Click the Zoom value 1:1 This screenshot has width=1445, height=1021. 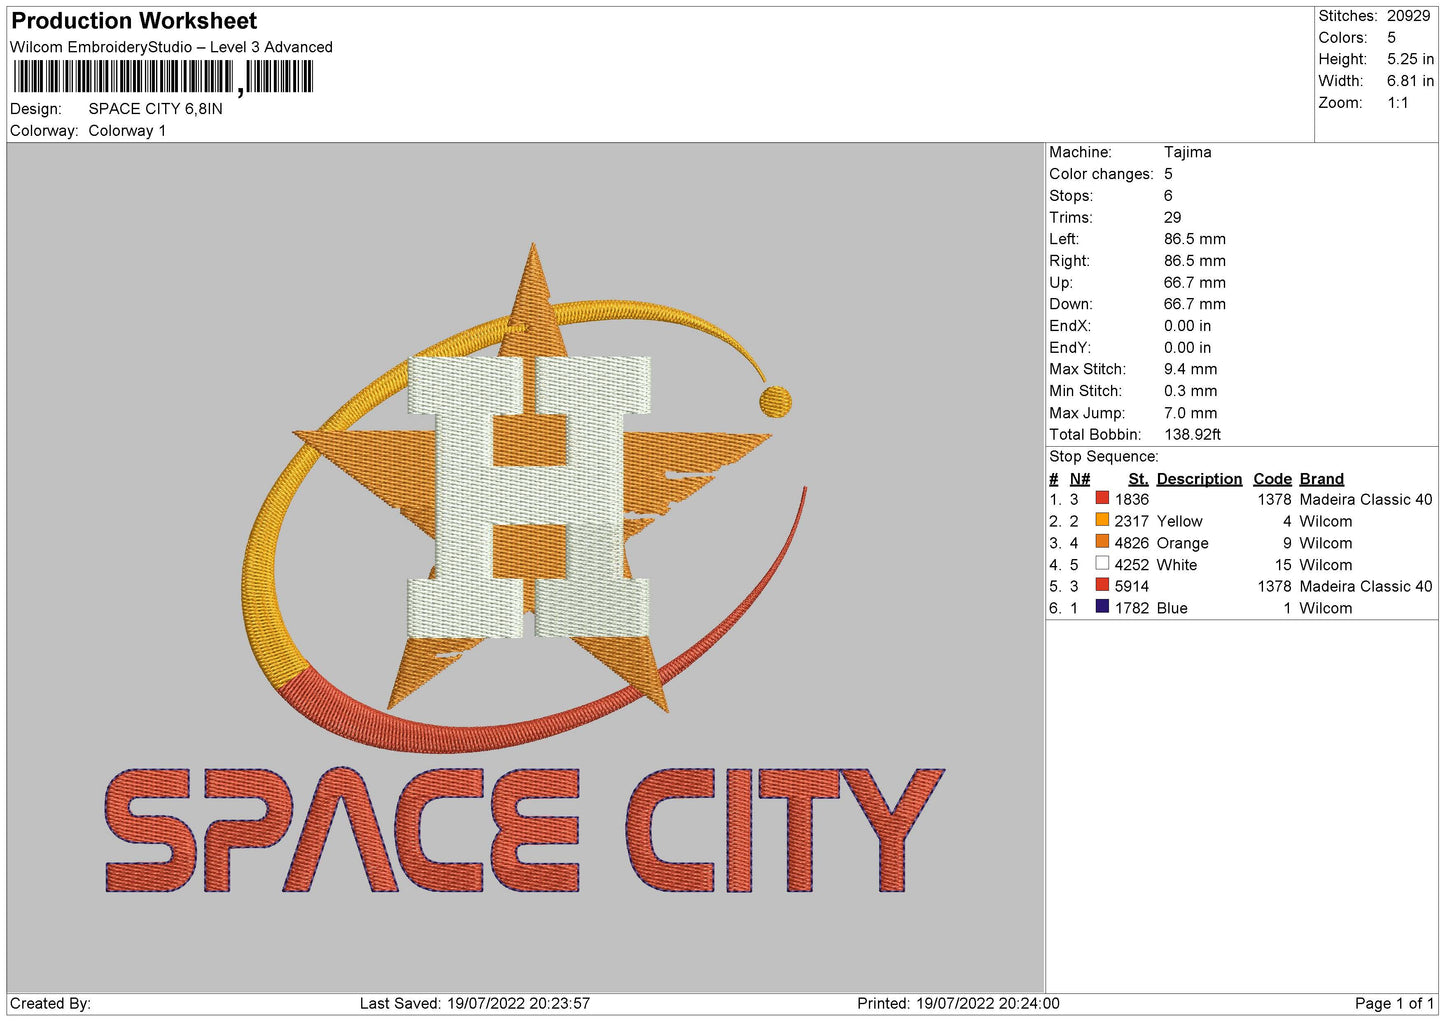1397,103
